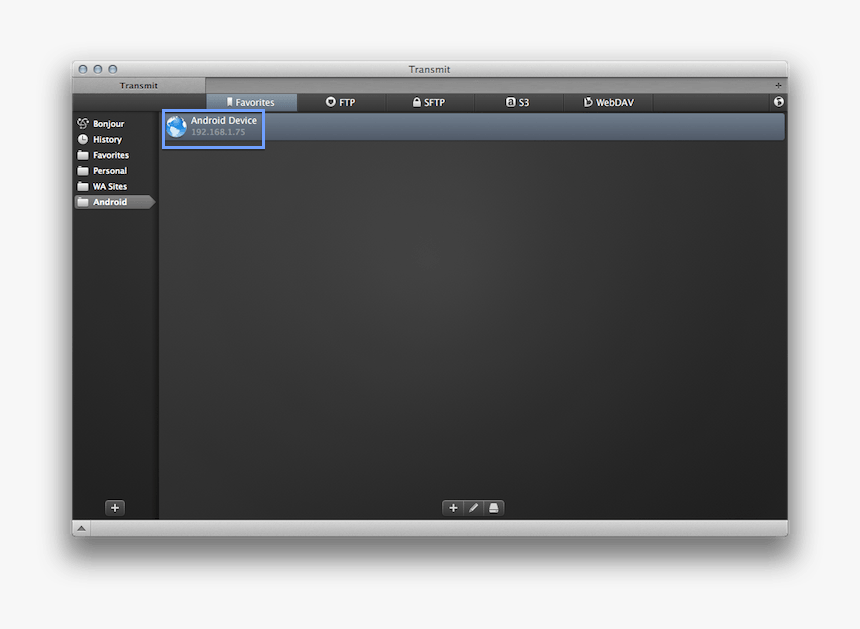Switch to the FTP connection tab

(341, 103)
